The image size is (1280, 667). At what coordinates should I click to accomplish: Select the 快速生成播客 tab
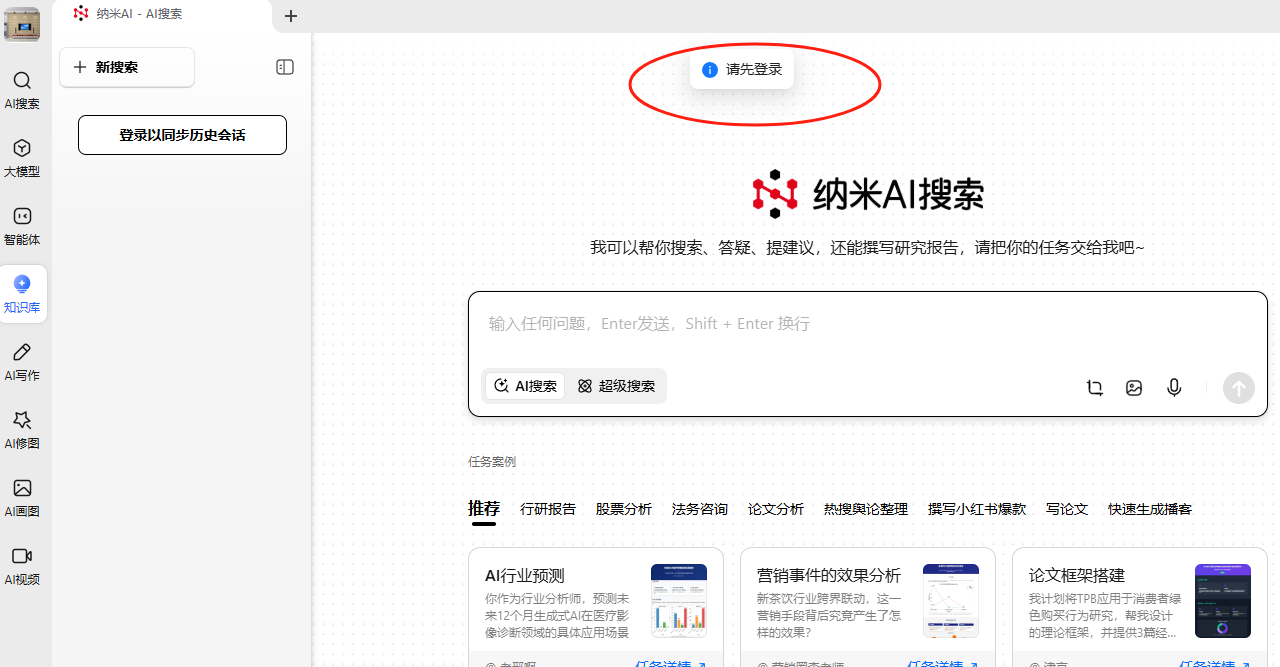coord(1150,509)
